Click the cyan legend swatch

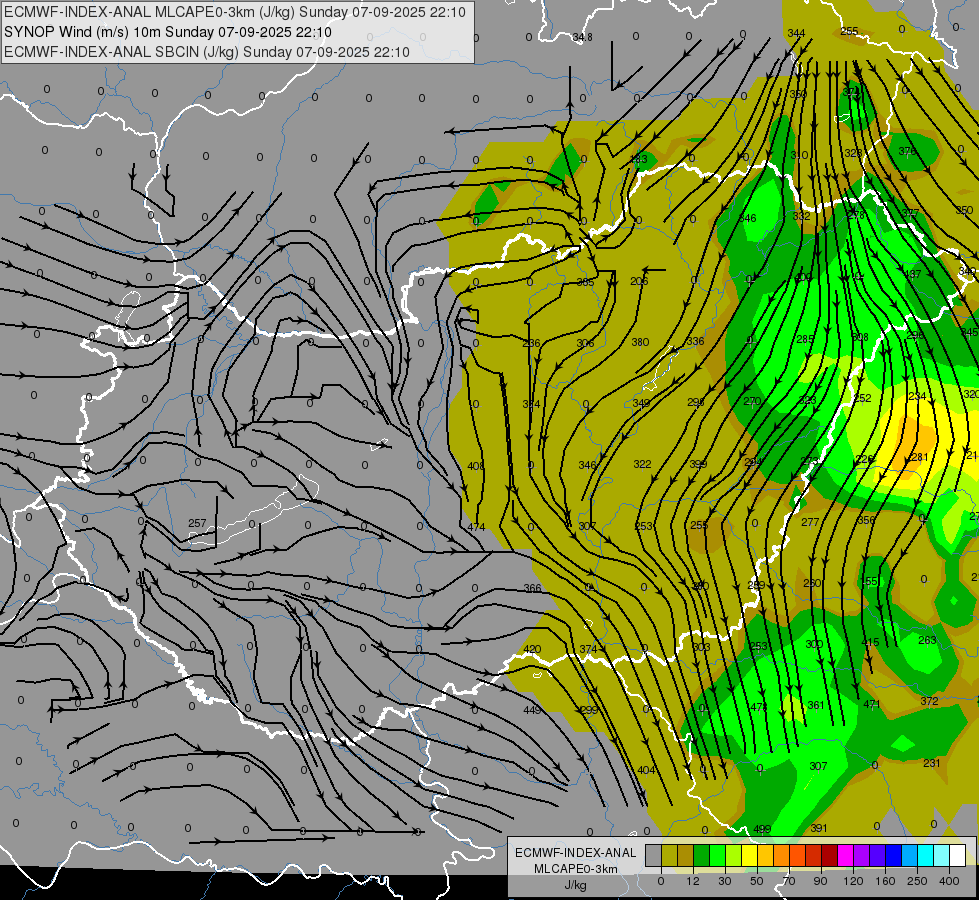point(925,855)
